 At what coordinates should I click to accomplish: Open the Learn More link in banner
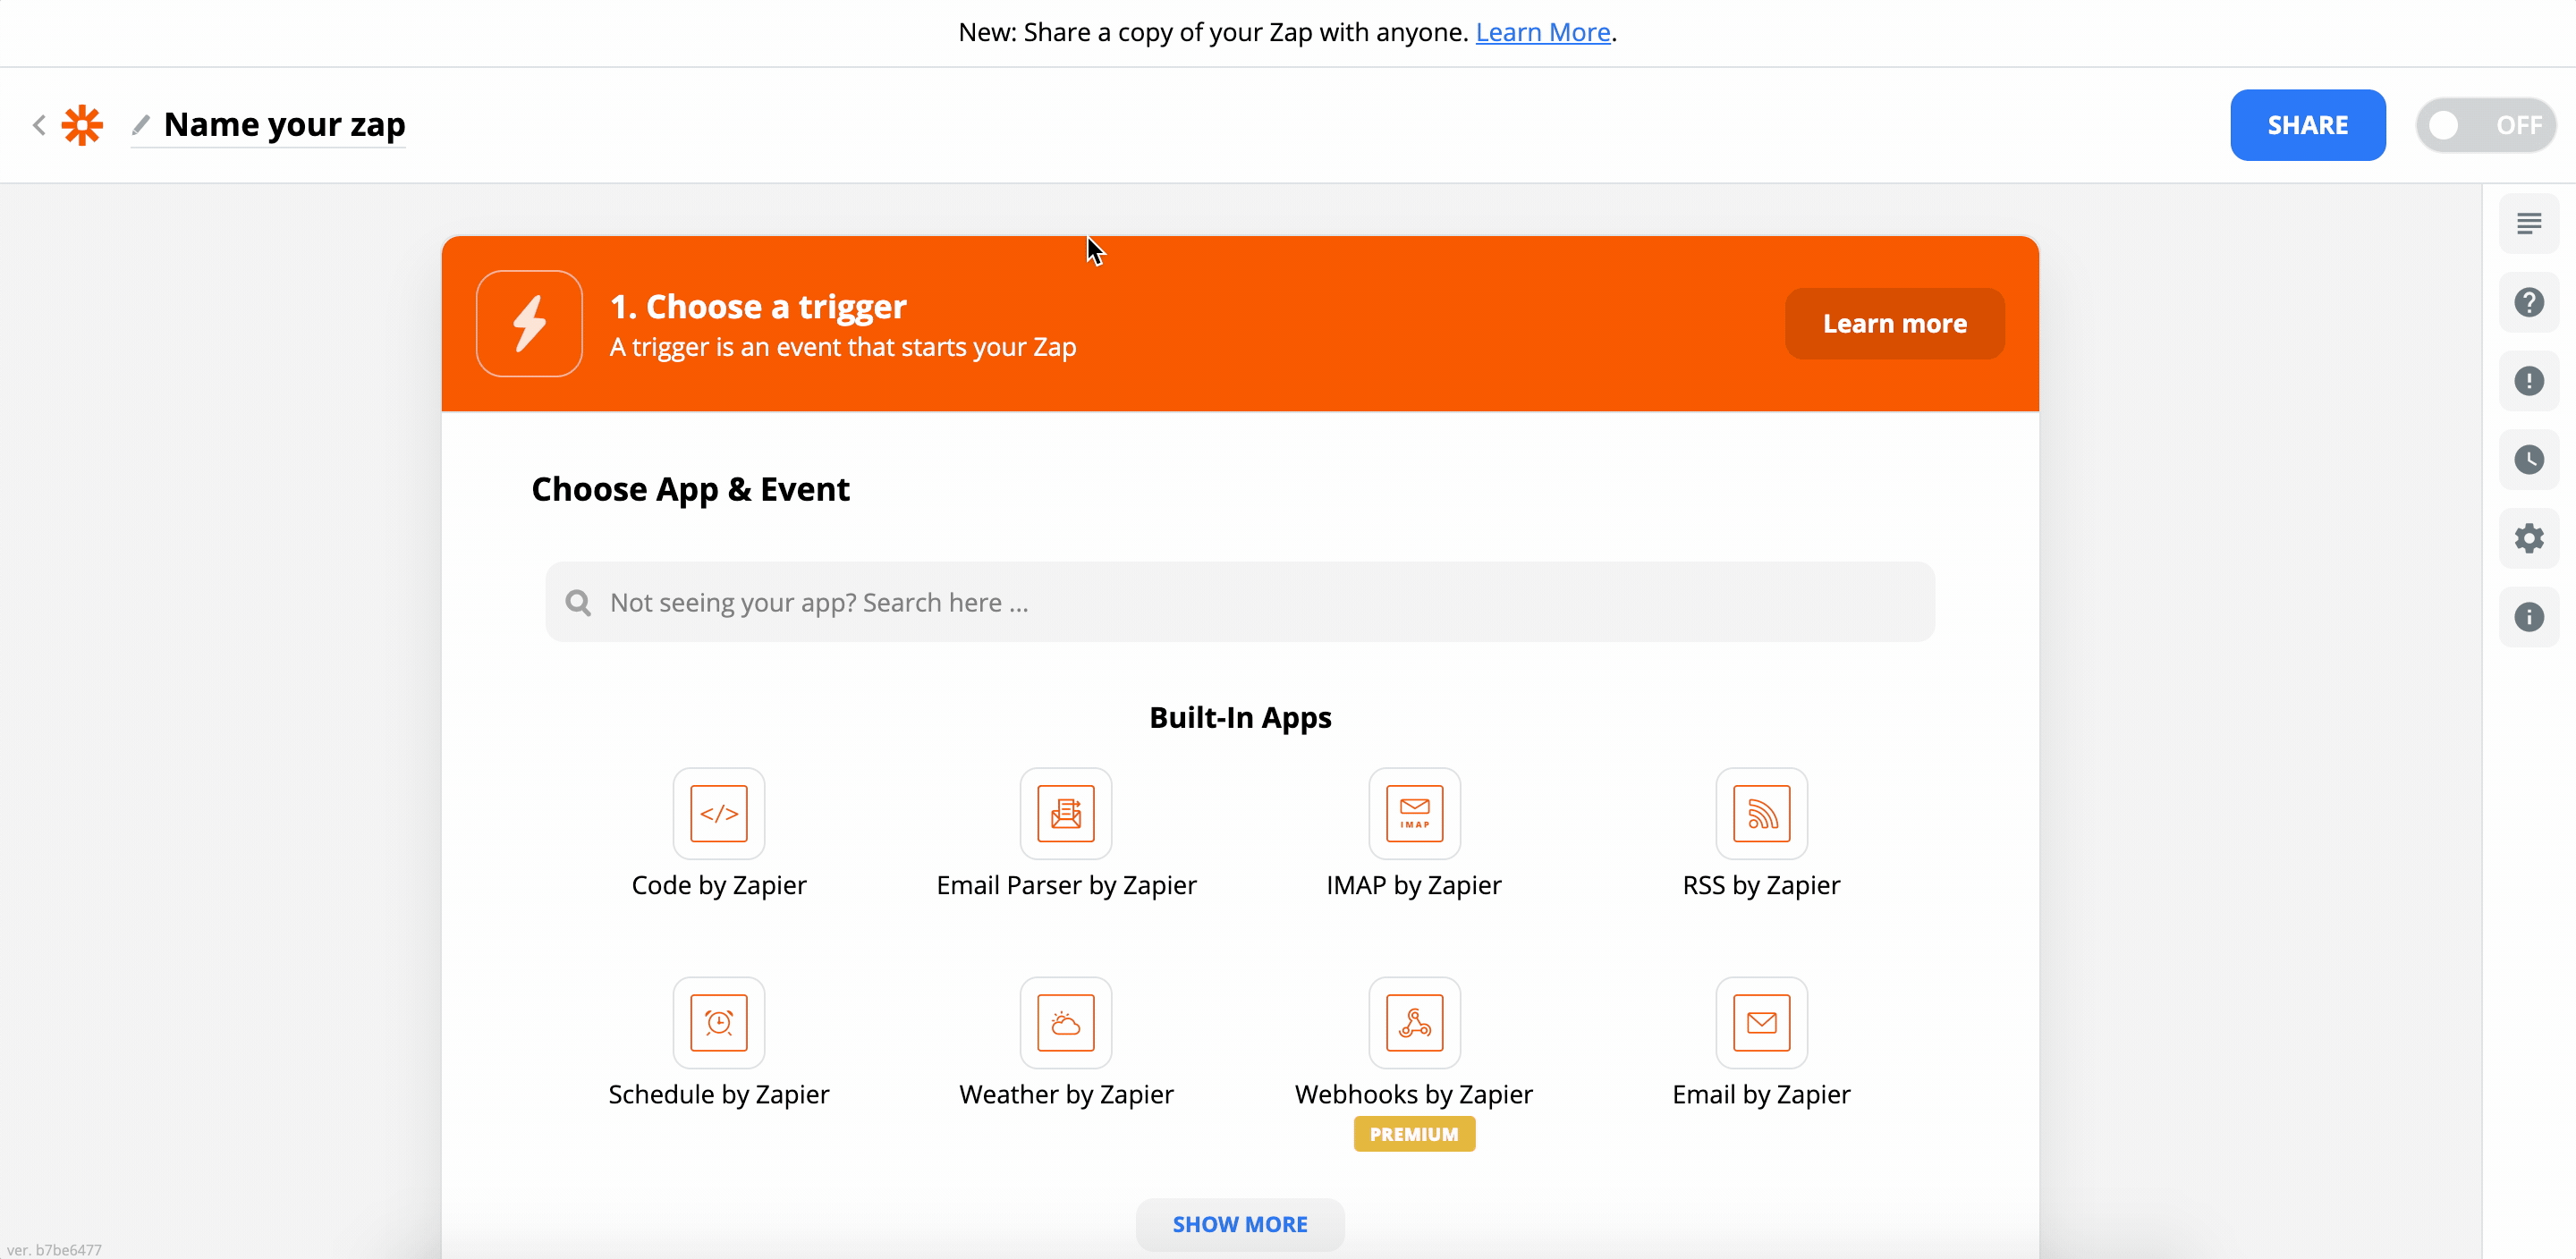click(x=1542, y=32)
